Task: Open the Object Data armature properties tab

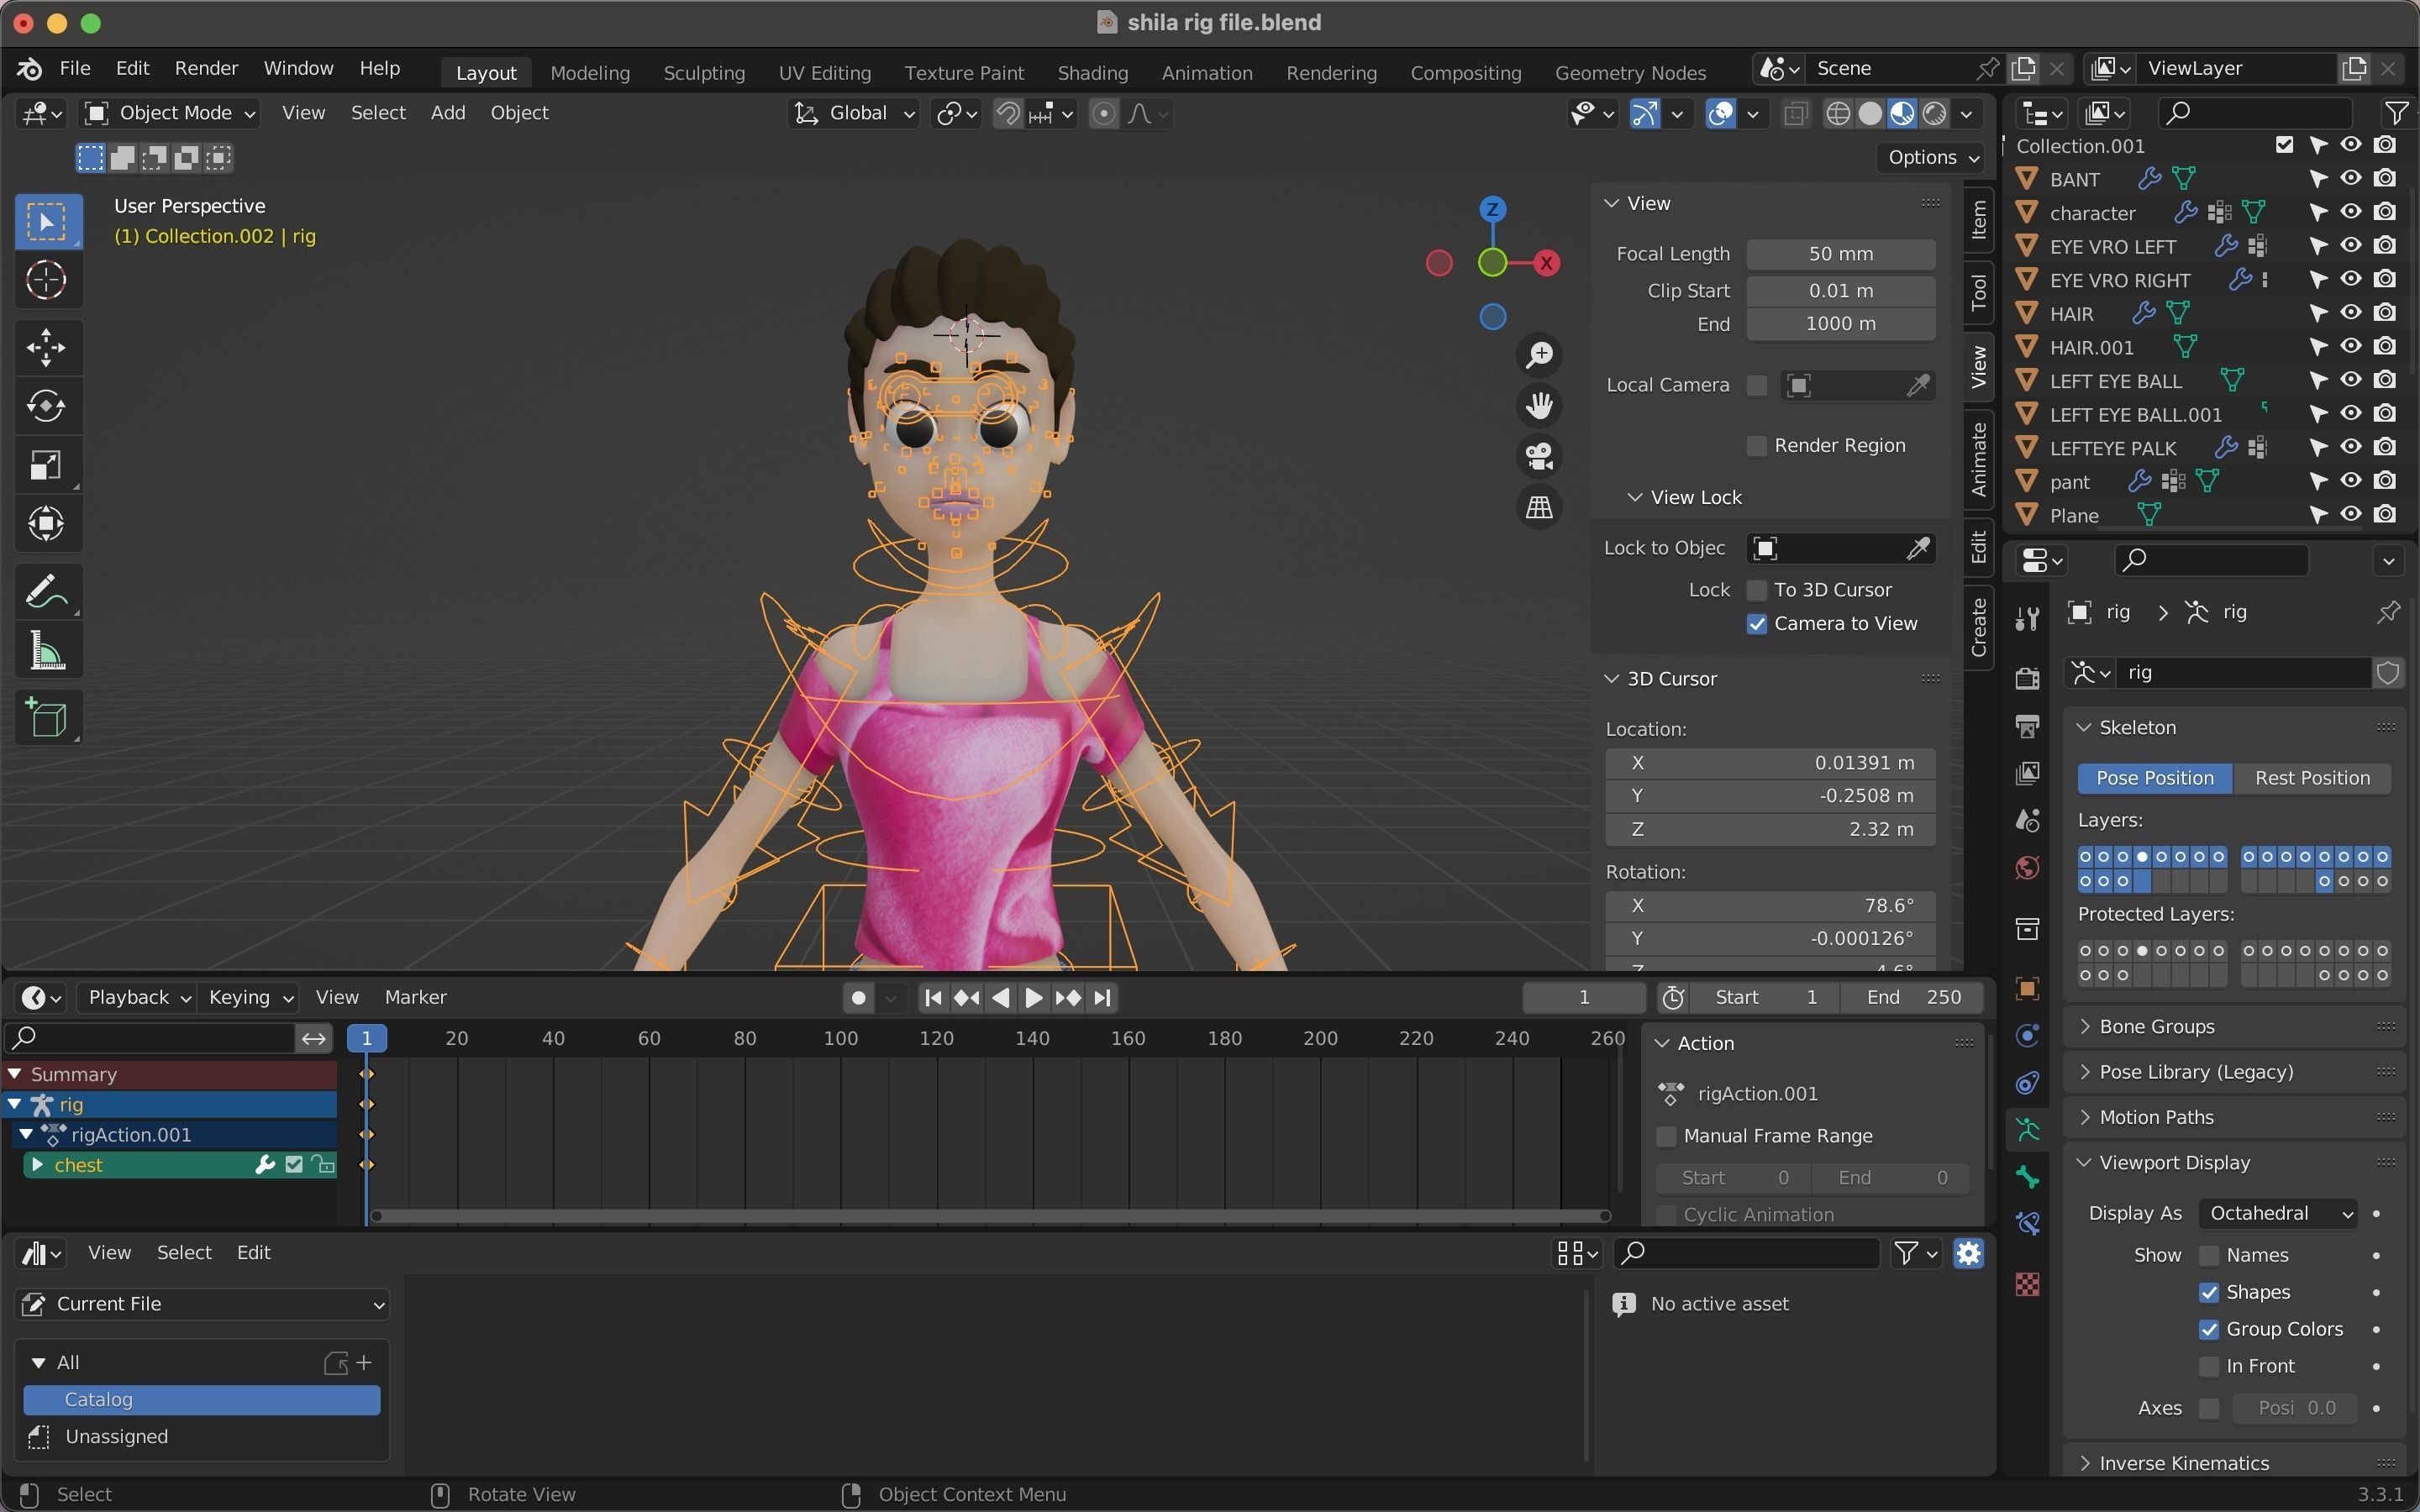Action: tap(2027, 1130)
